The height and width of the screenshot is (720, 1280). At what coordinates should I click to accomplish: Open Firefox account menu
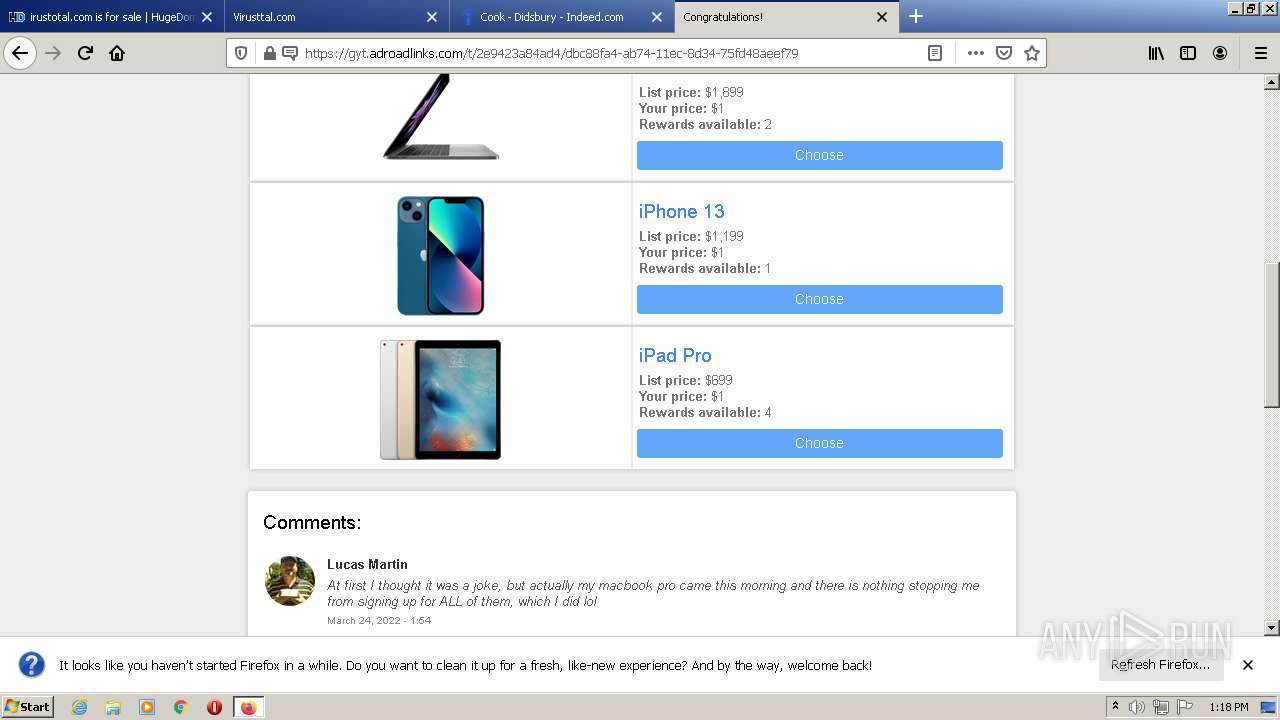pyautogui.click(x=1220, y=53)
